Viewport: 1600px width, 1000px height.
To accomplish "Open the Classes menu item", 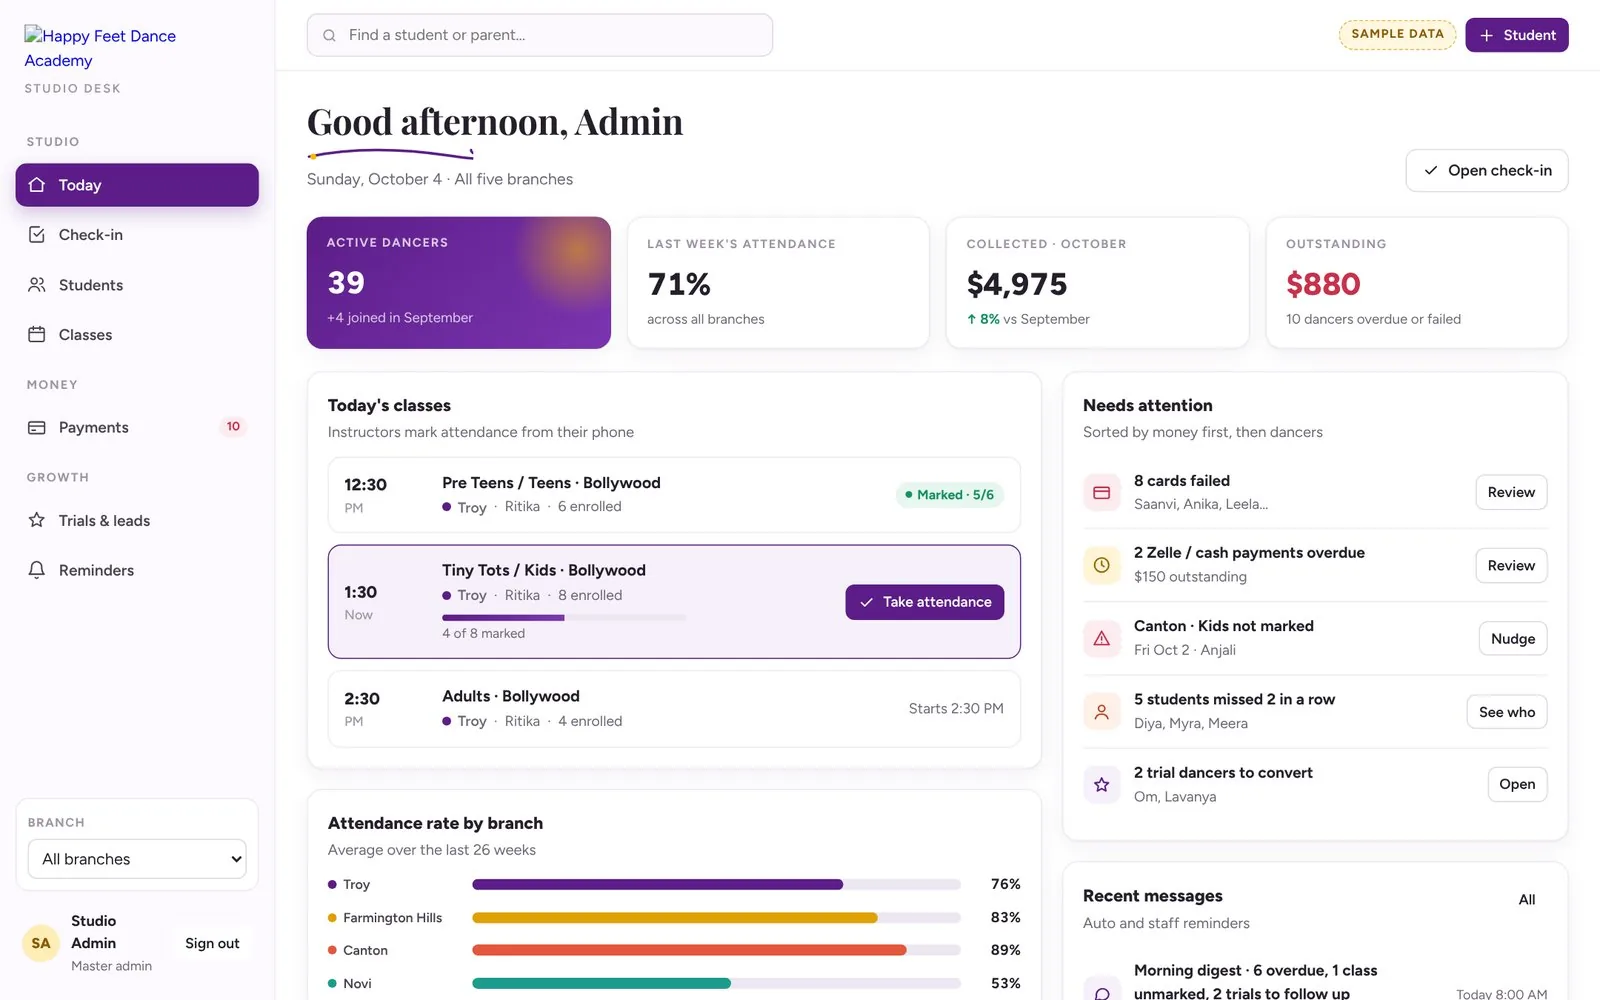I will point(137,335).
